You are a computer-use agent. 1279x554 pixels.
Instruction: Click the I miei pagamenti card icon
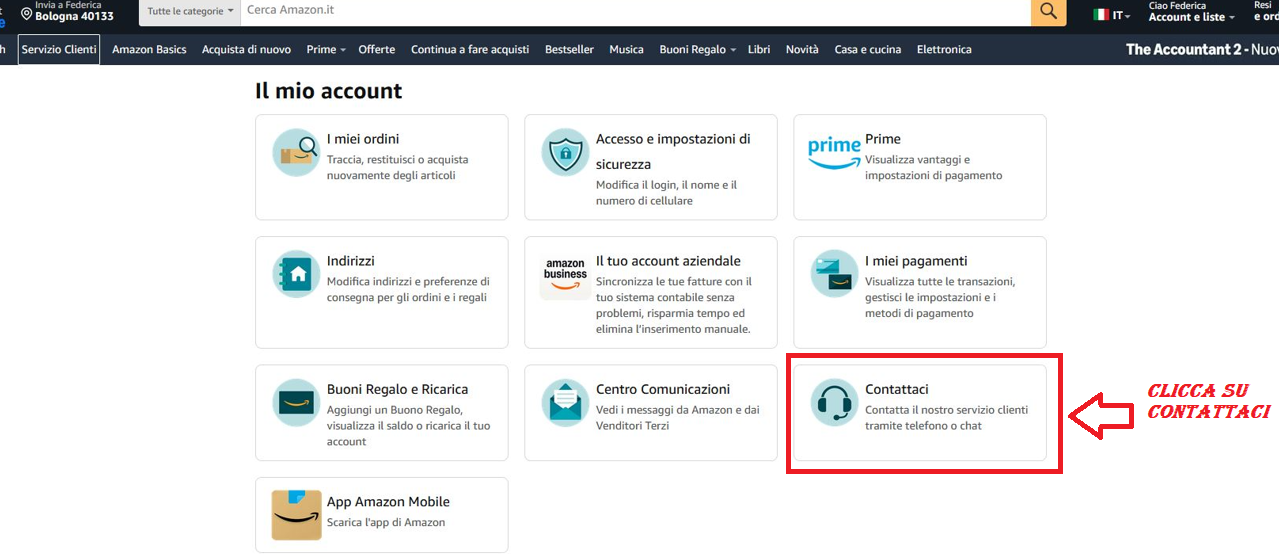click(834, 274)
